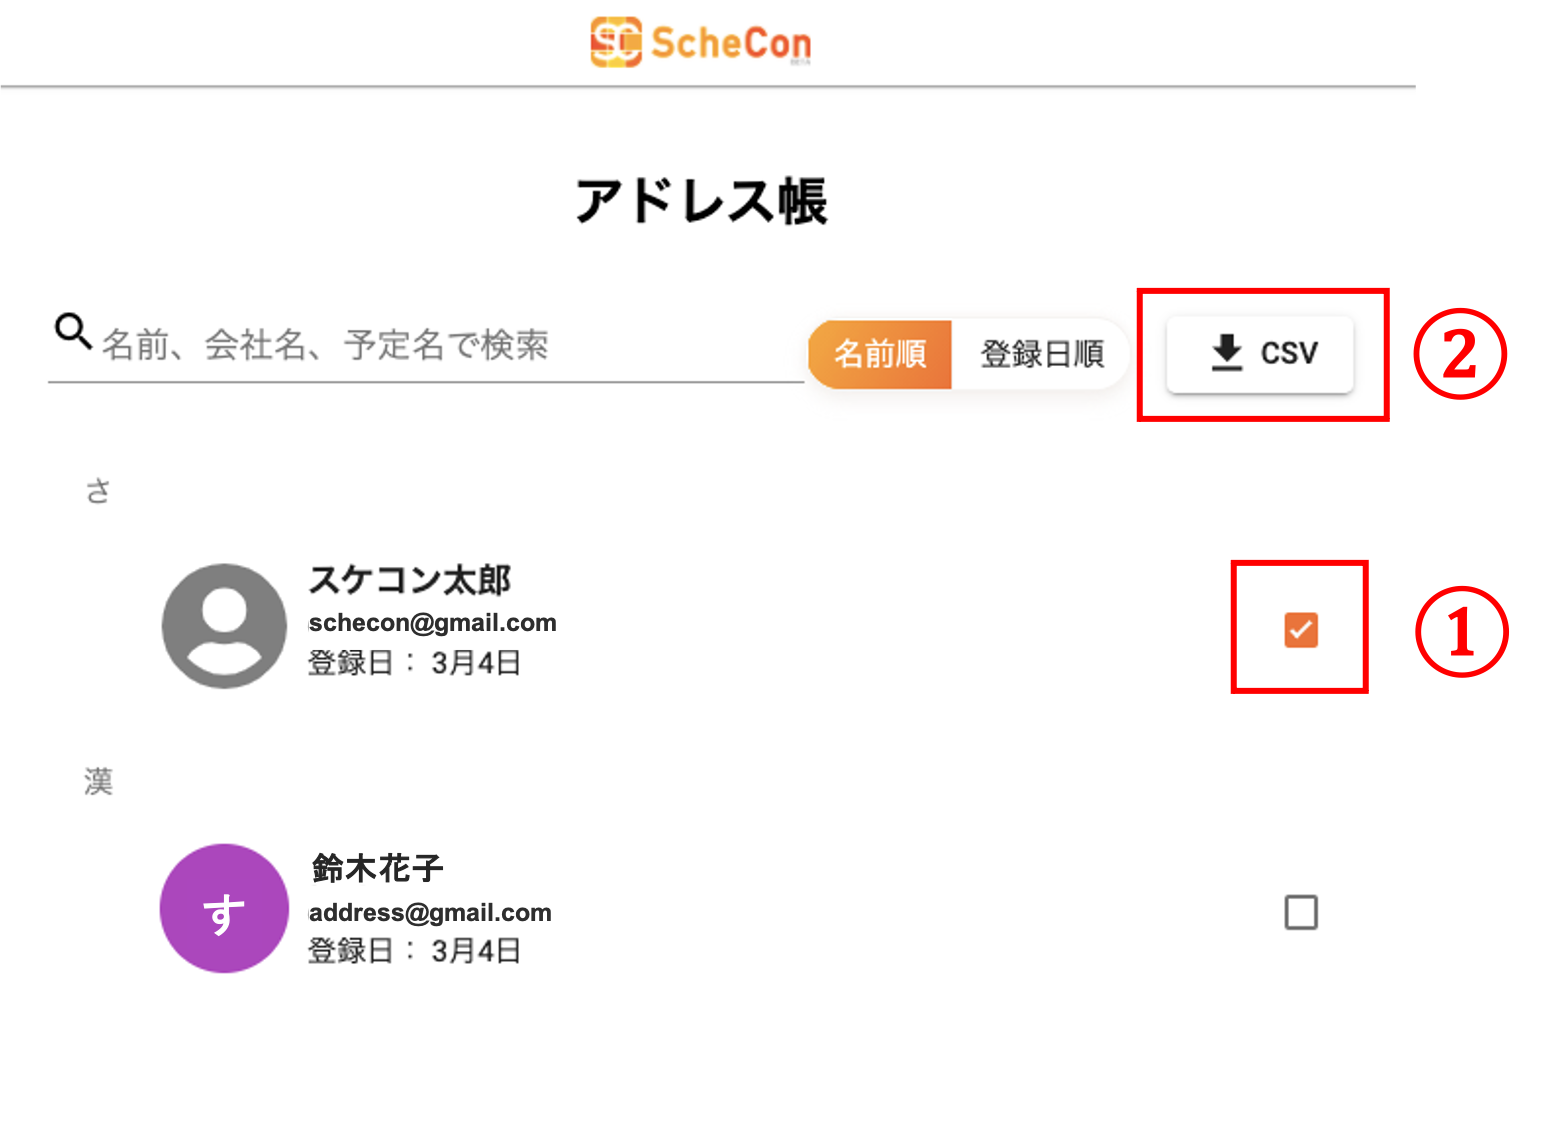The width and height of the screenshot is (1564, 1127).
Task: Click the purple す avatar
Action: (224, 909)
